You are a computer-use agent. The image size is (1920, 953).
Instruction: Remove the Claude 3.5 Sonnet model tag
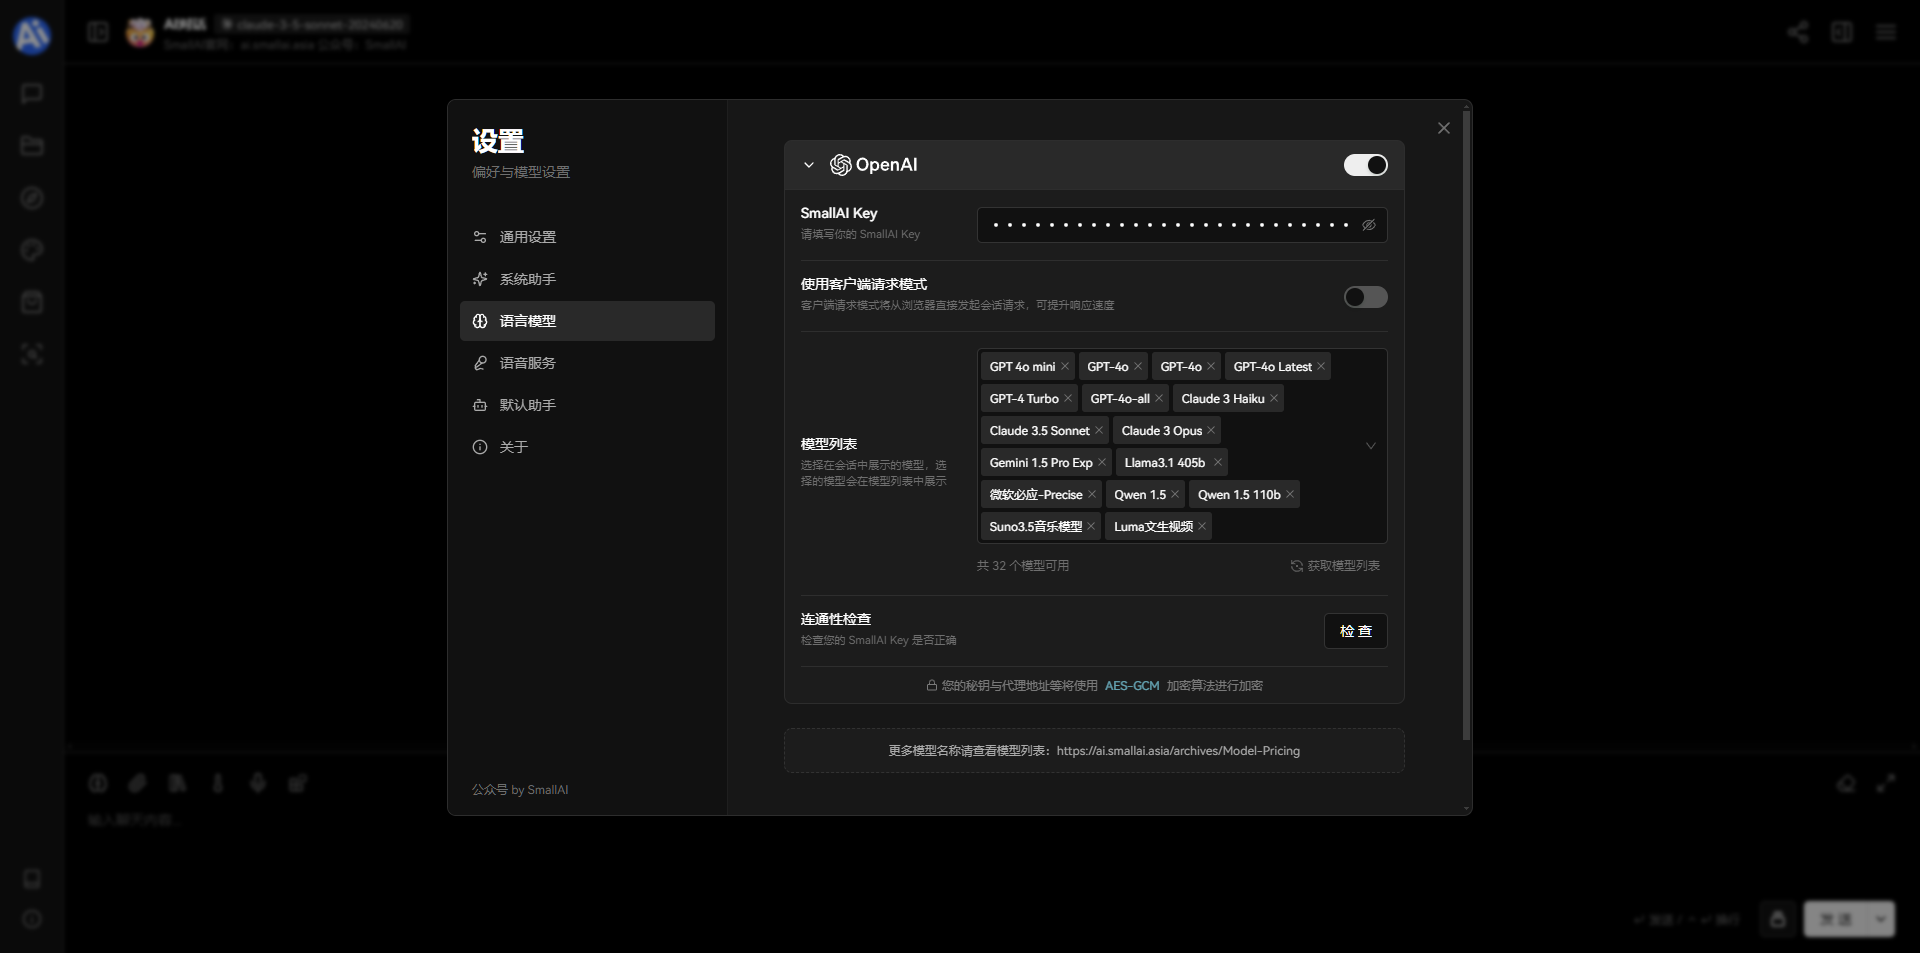1099,431
